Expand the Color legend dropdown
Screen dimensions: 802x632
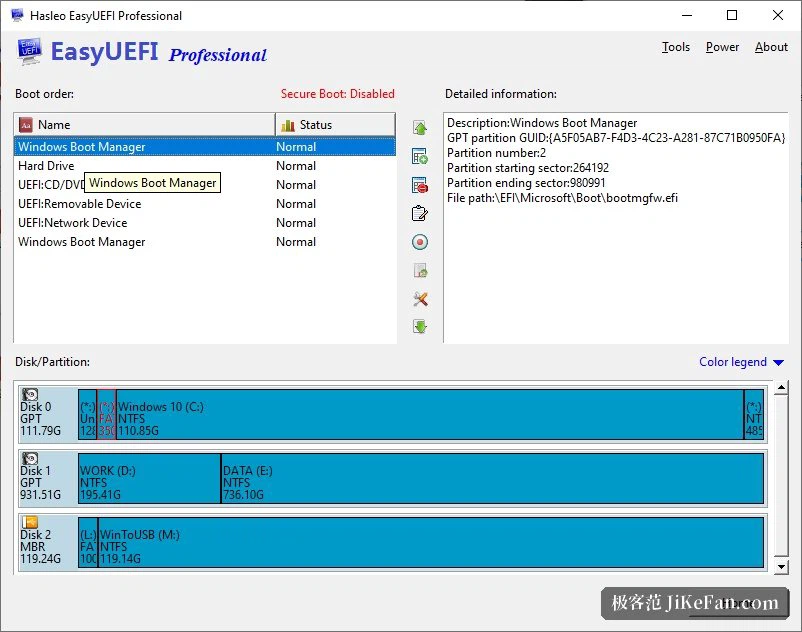(741, 362)
